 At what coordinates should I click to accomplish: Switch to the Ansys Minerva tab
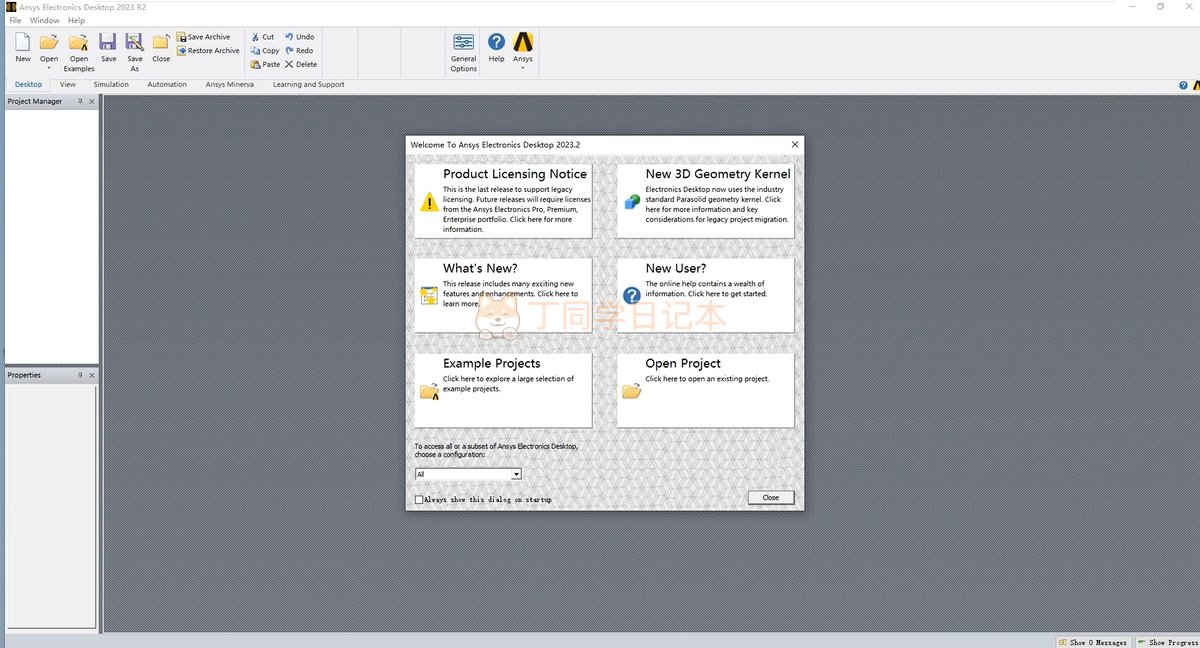tap(230, 85)
